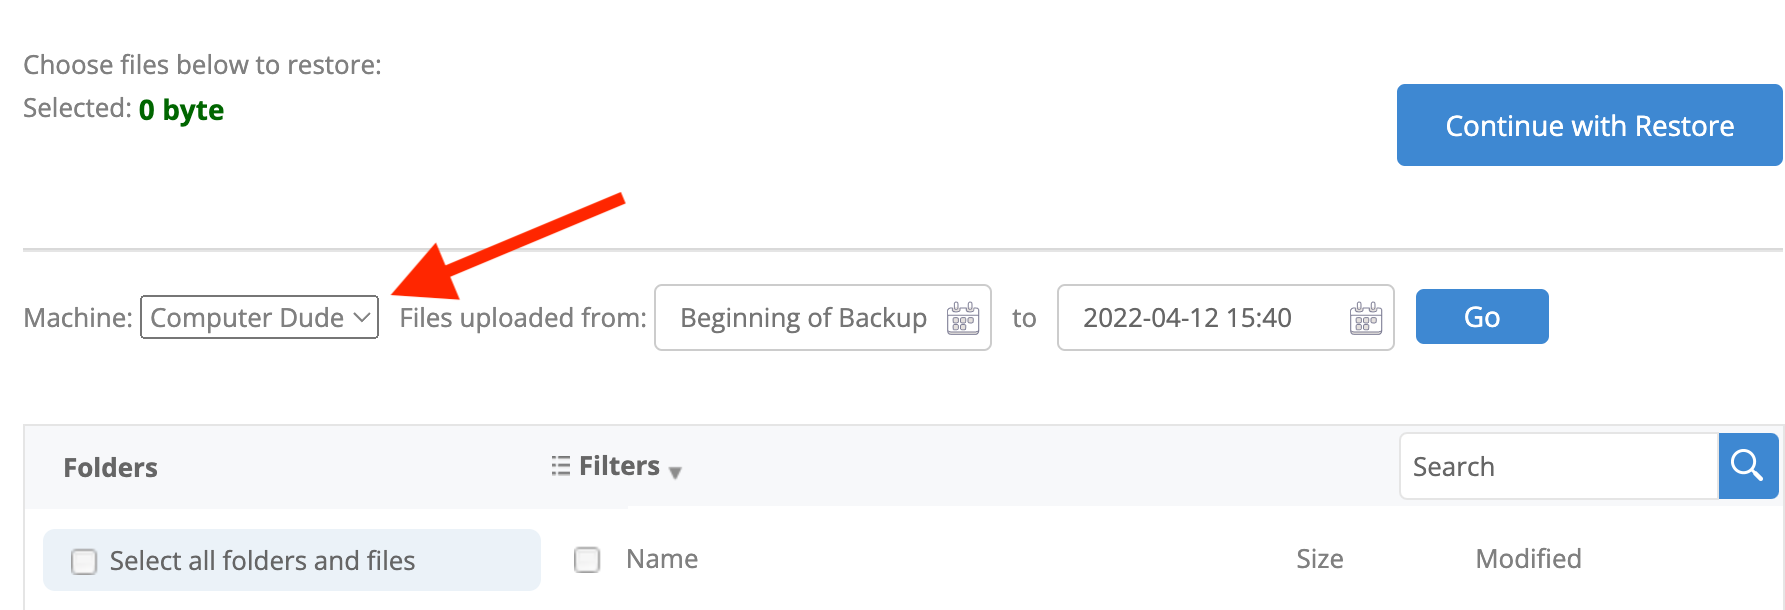This screenshot has width=1785, height=610.
Task: Click the magnifying glass search button
Action: (1748, 466)
